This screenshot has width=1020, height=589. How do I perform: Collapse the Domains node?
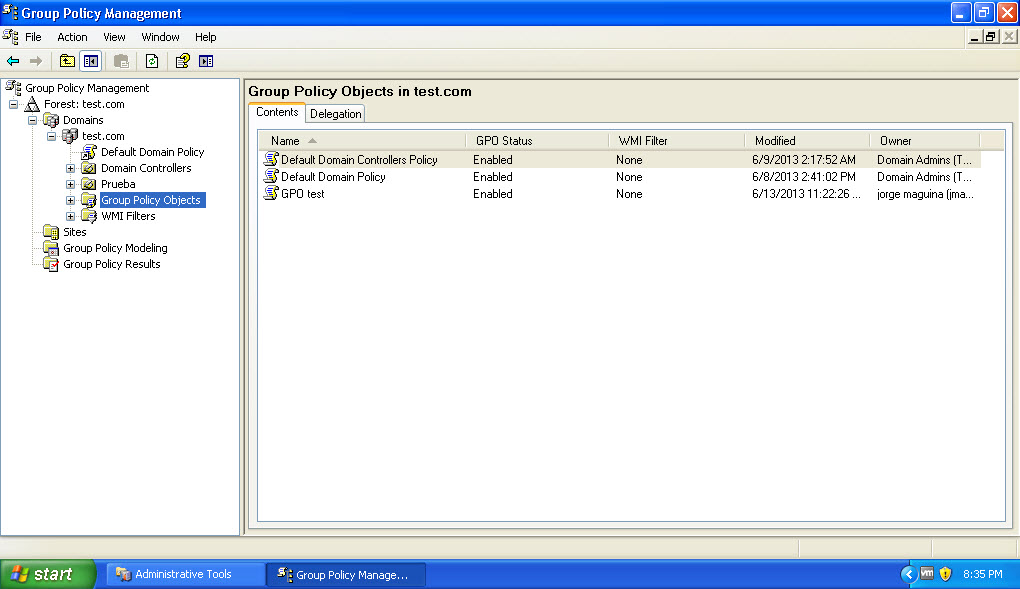pos(32,120)
